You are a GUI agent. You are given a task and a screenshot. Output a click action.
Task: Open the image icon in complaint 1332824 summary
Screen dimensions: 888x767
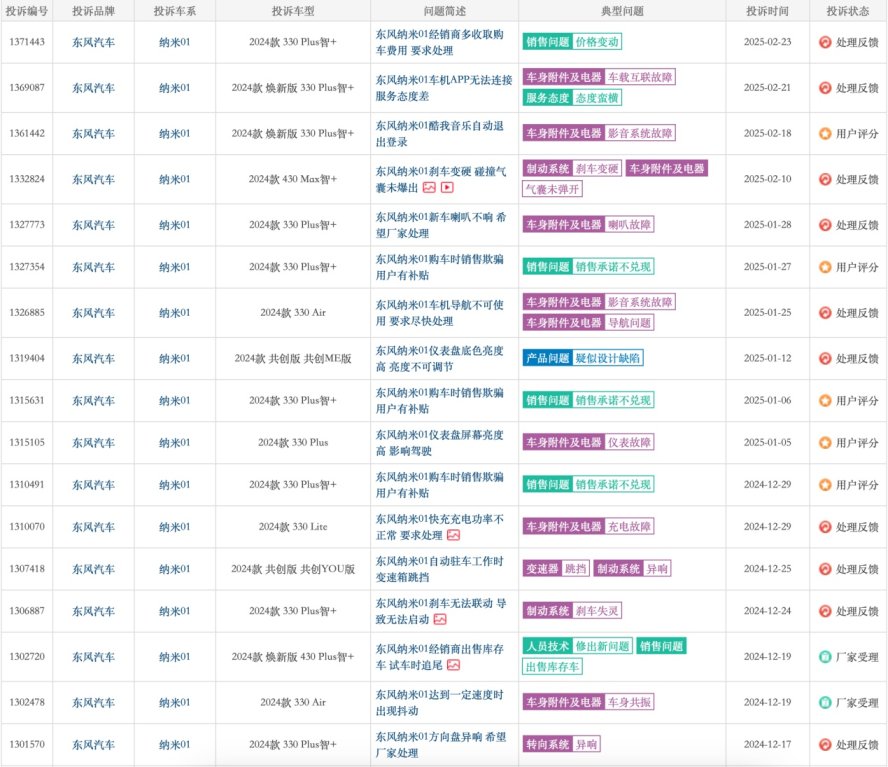tap(429, 188)
